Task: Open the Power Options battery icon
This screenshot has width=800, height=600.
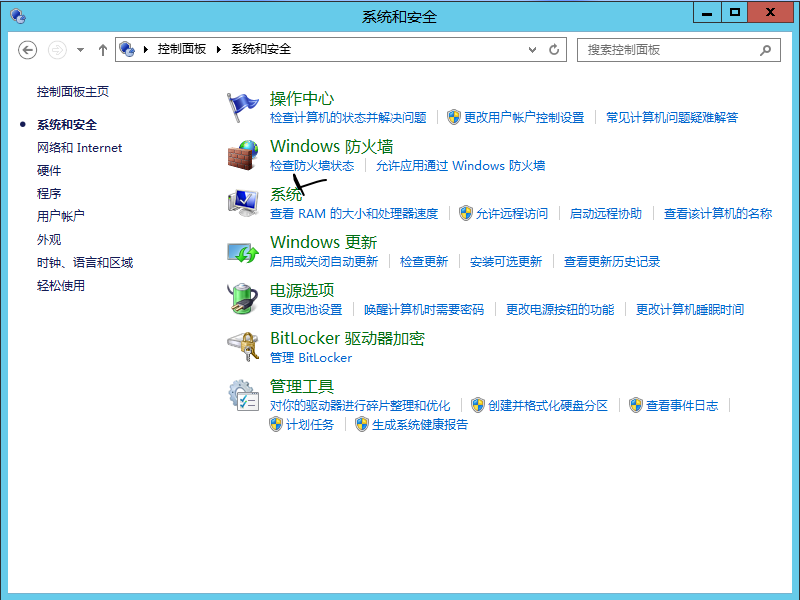Action: (243, 299)
